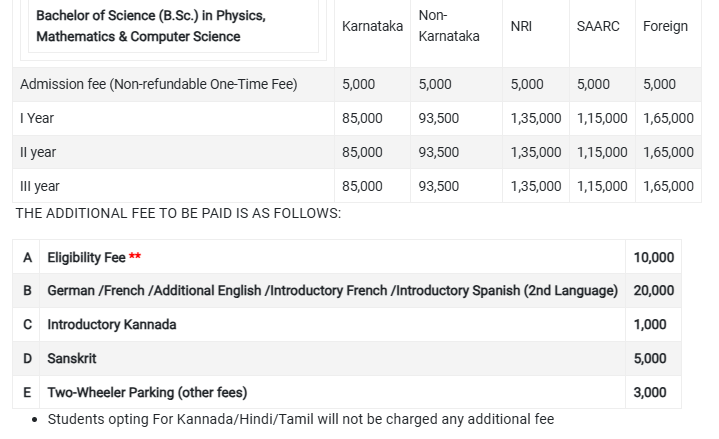This screenshot has width=719, height=439.
Task: Select the Karnataka column header
Action: (x=372, y=26)
